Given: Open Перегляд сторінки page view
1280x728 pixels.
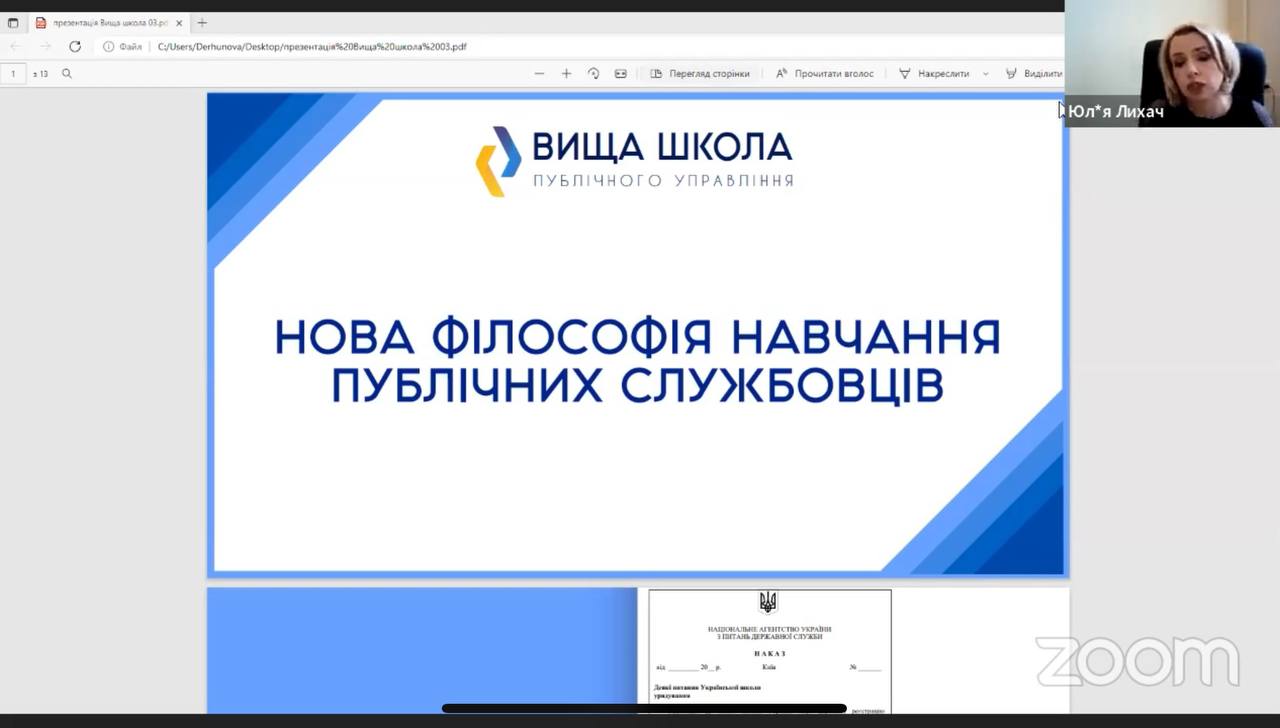Looking at the screenshot, I should coord(700,74).
